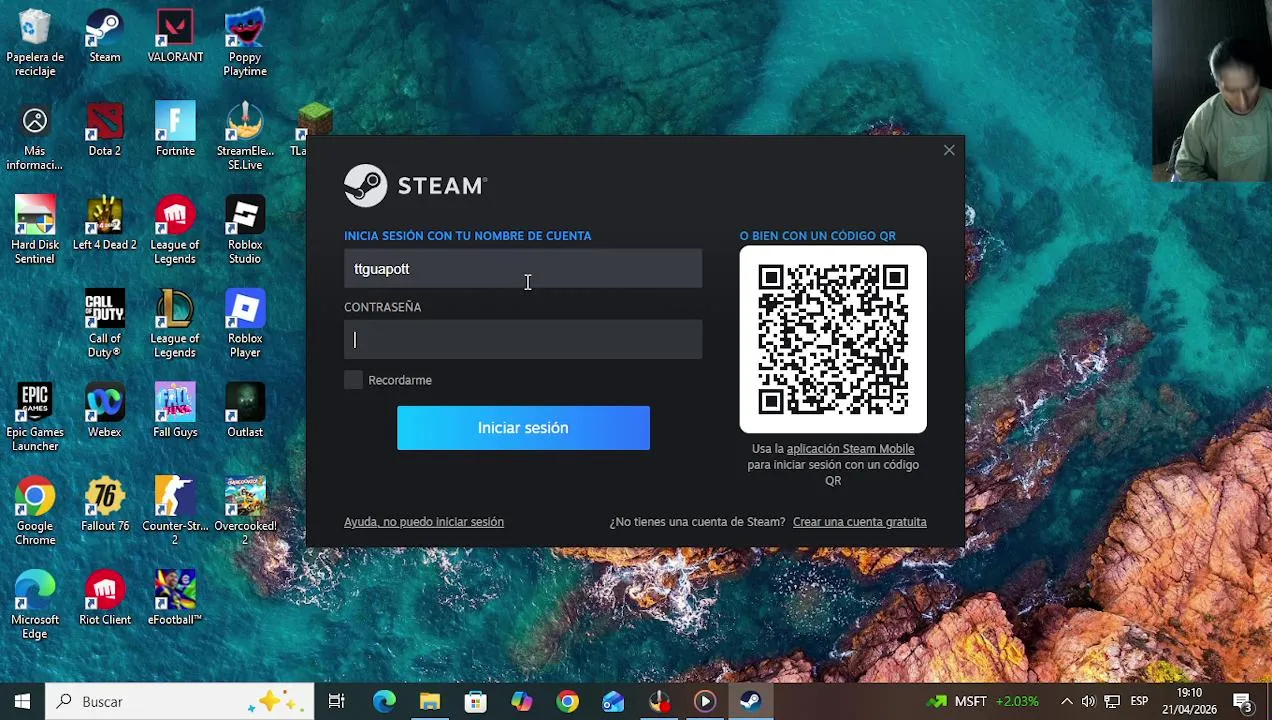The width and height of the screenshot is (1272, 720).
Task: Open File Explorer from the taskbar
Action: [x=430, y=702]
